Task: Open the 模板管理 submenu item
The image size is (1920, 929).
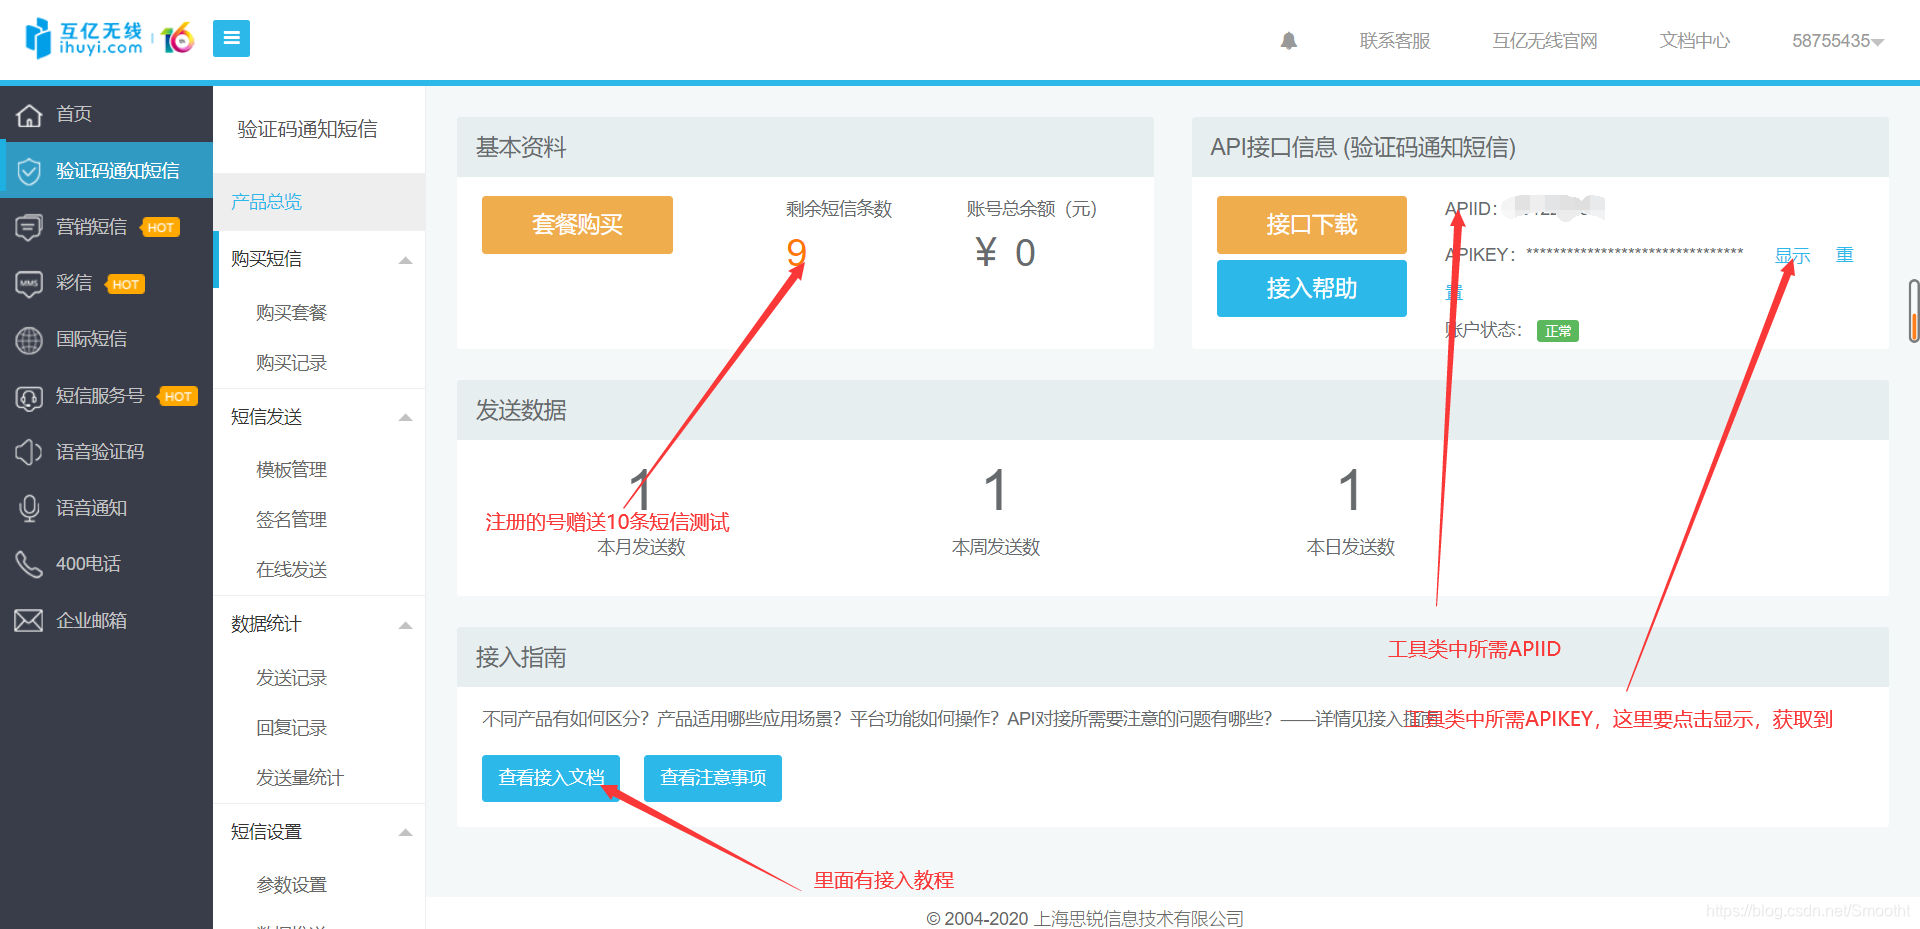Action: coord(291,470)
